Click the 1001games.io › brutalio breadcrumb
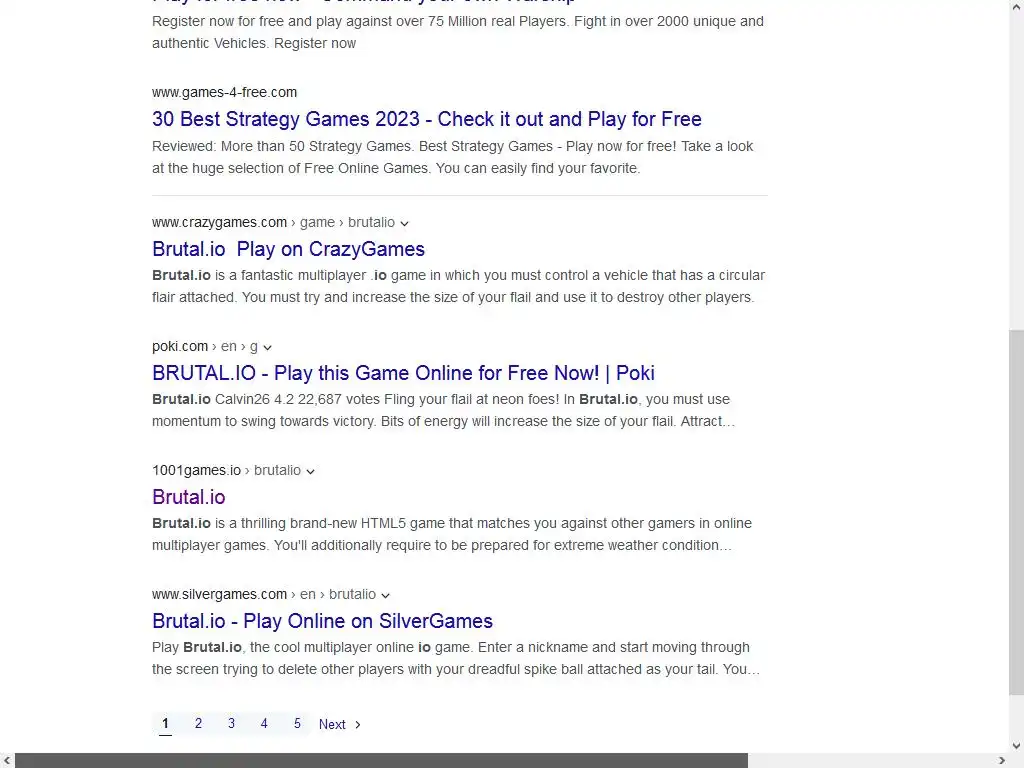Screen dimensions: 1024x768 (x=227, y=470)
